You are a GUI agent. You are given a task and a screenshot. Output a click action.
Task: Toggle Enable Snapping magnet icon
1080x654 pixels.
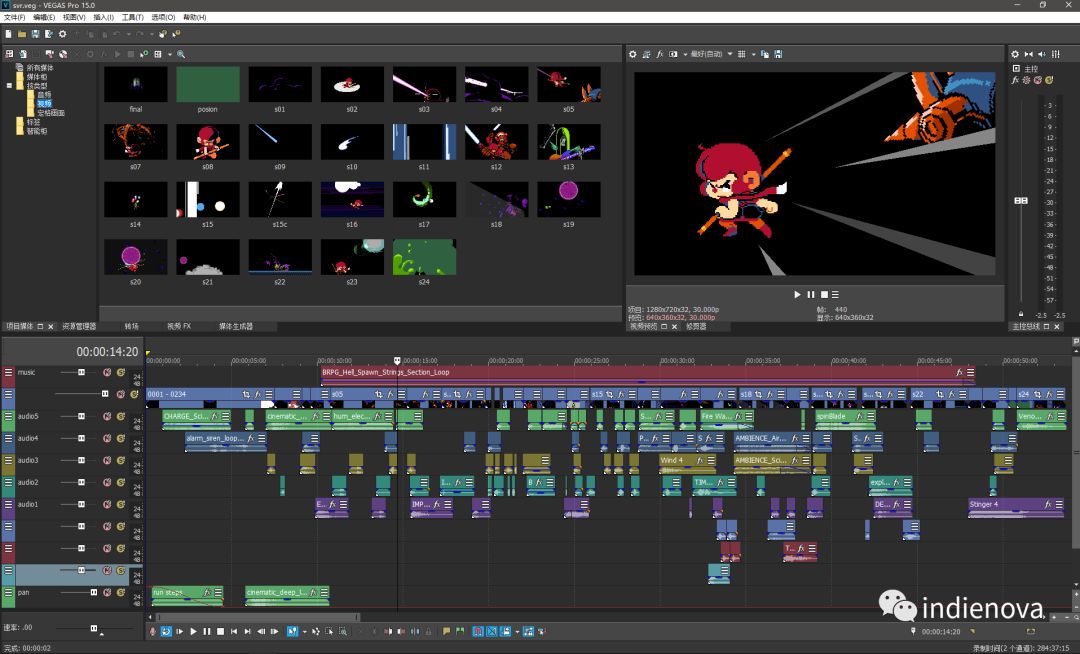pos(478,631)
